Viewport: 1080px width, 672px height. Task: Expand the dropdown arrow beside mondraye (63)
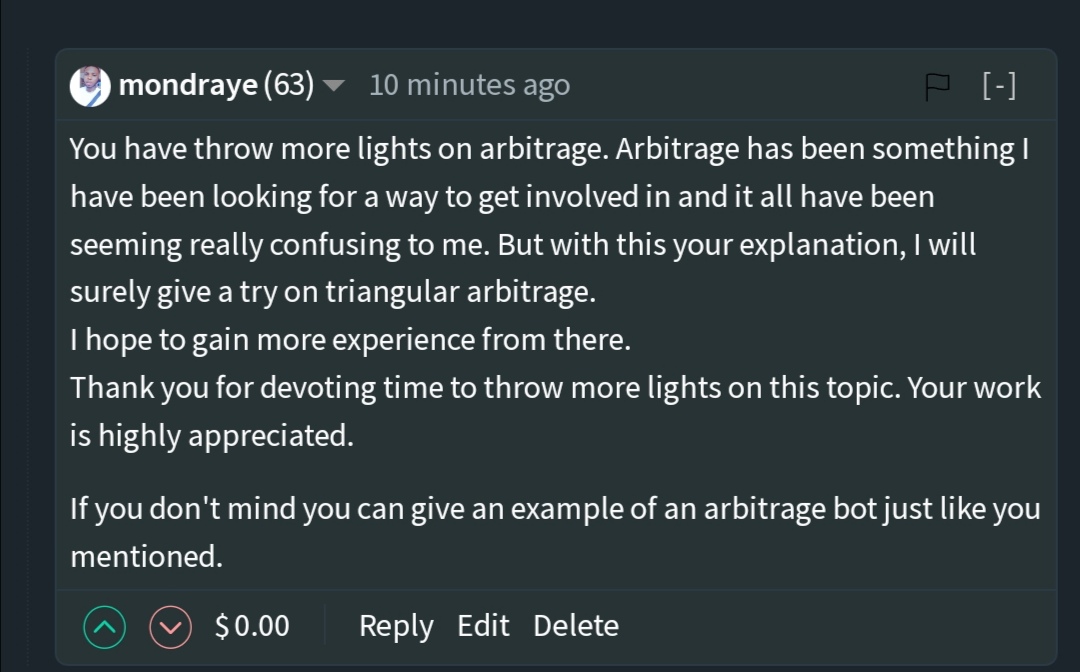[x=334, y=87]
